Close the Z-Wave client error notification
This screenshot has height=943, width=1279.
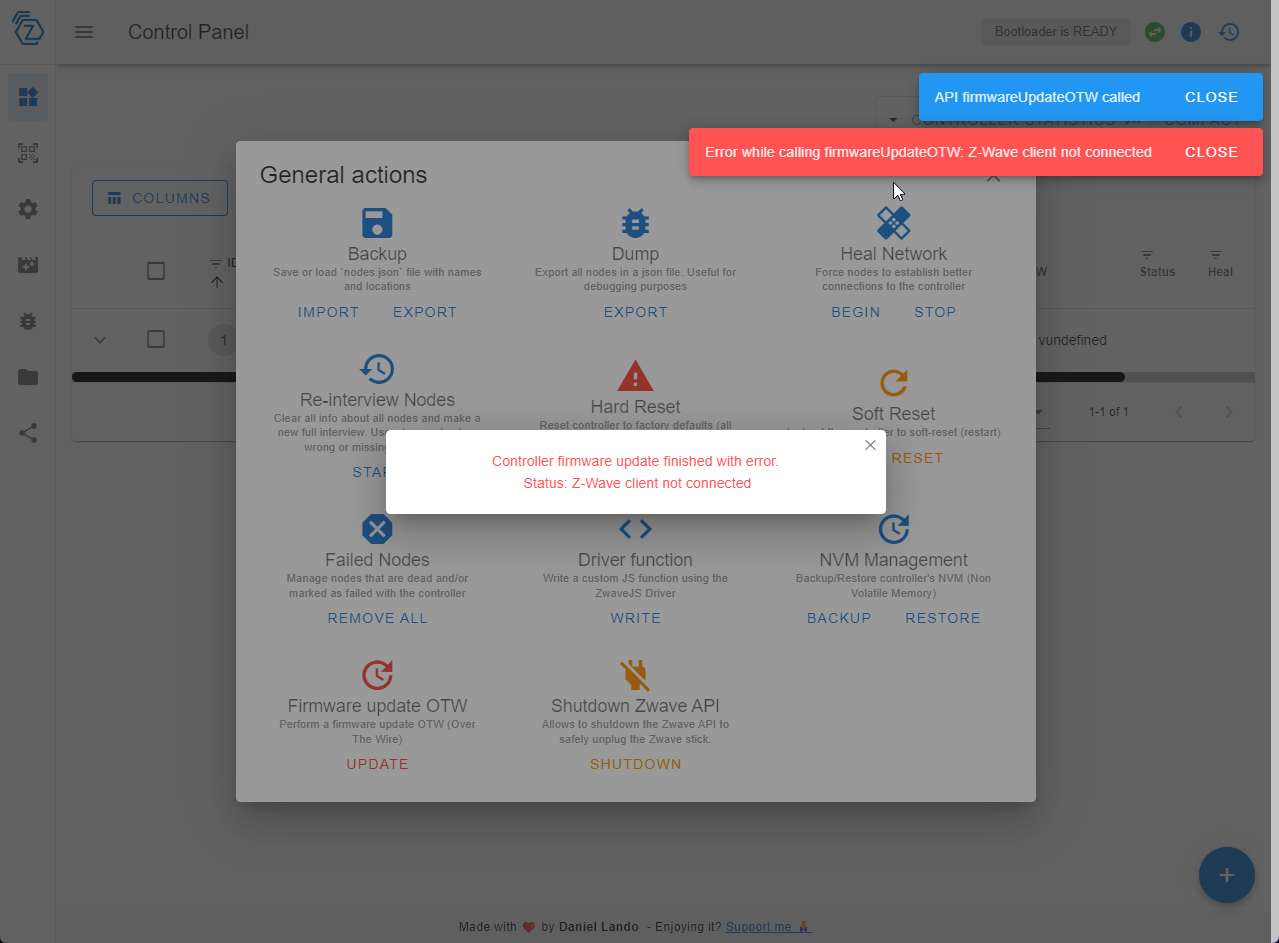pos(1210,151)
